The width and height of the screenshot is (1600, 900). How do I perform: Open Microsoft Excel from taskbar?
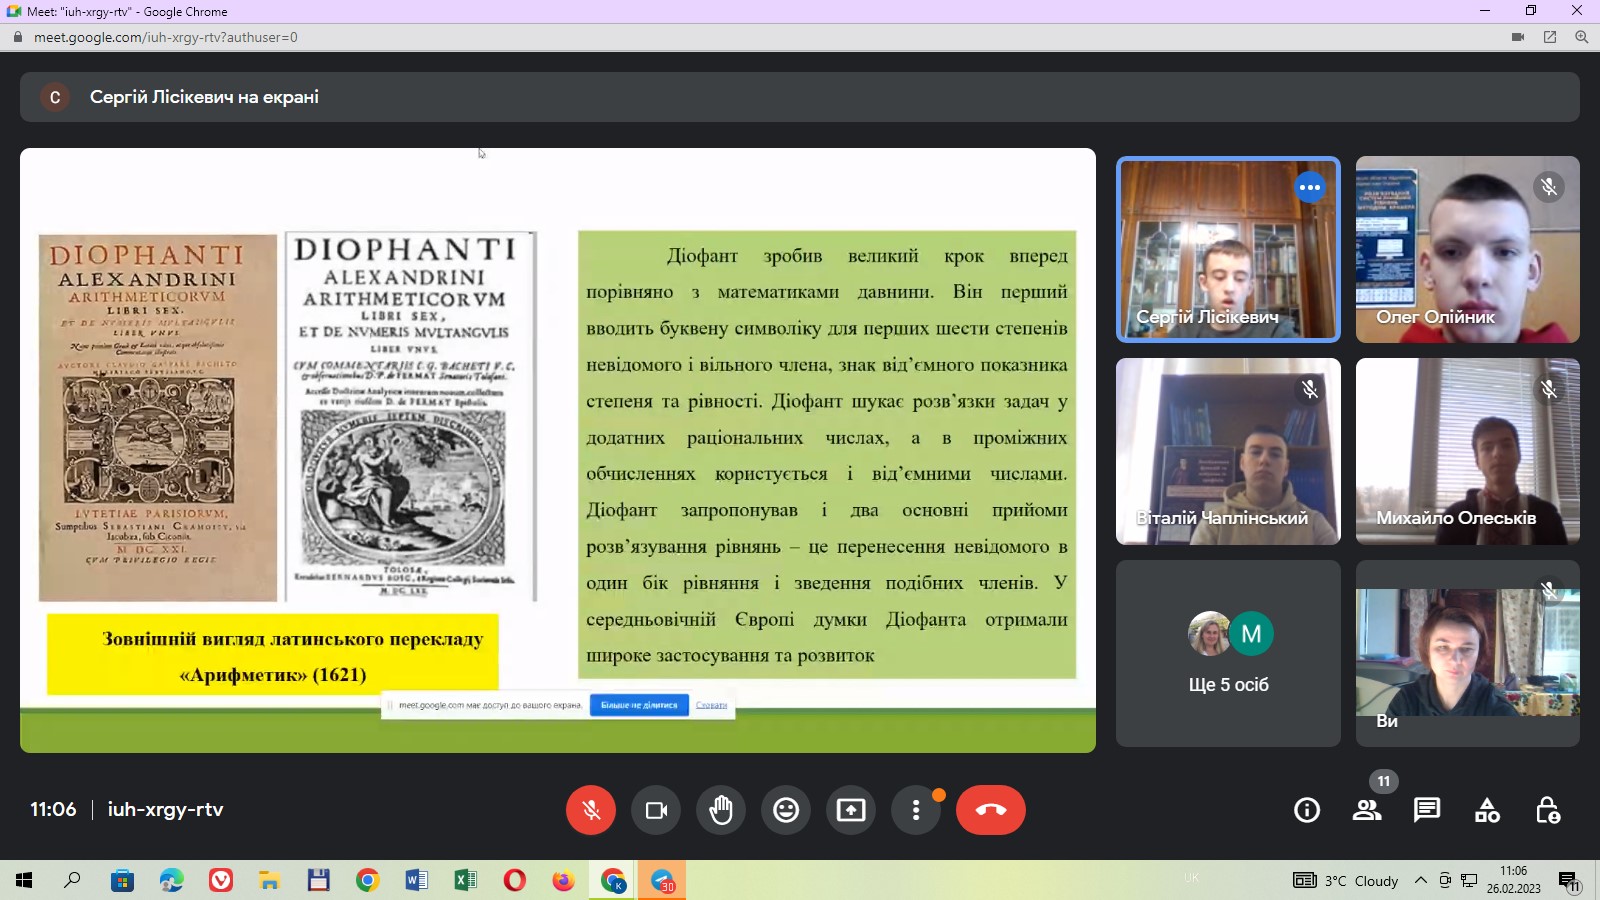465,880
